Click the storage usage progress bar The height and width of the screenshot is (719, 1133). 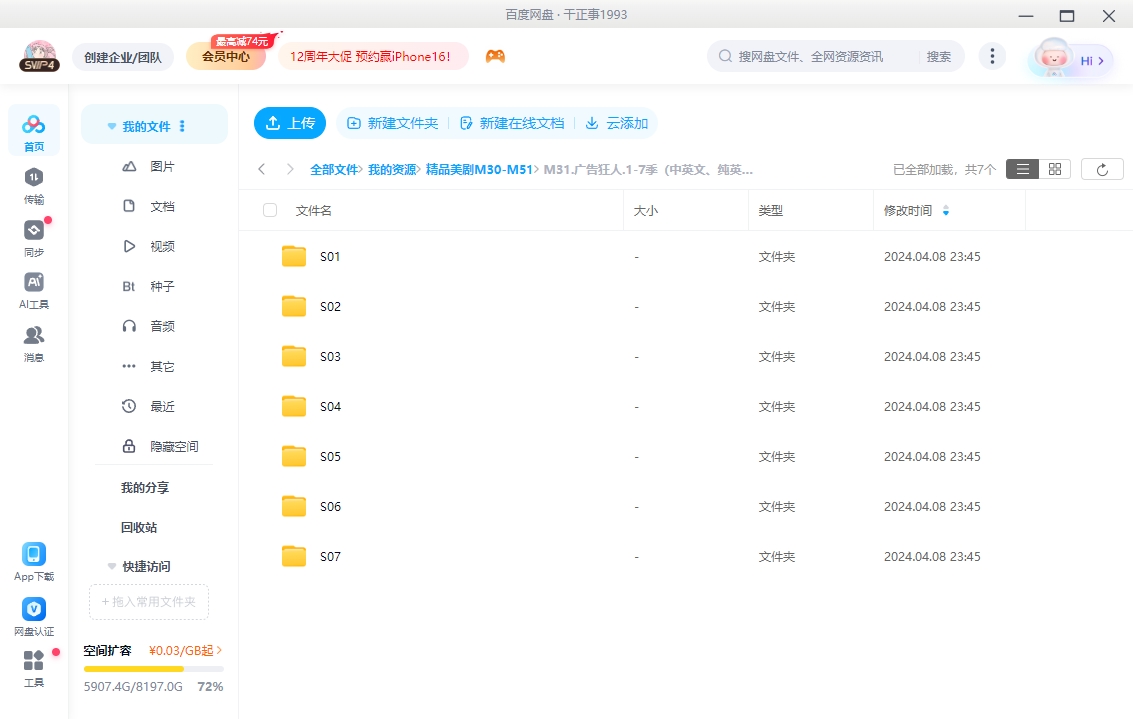pyautogui.click(x=153, y=668)
